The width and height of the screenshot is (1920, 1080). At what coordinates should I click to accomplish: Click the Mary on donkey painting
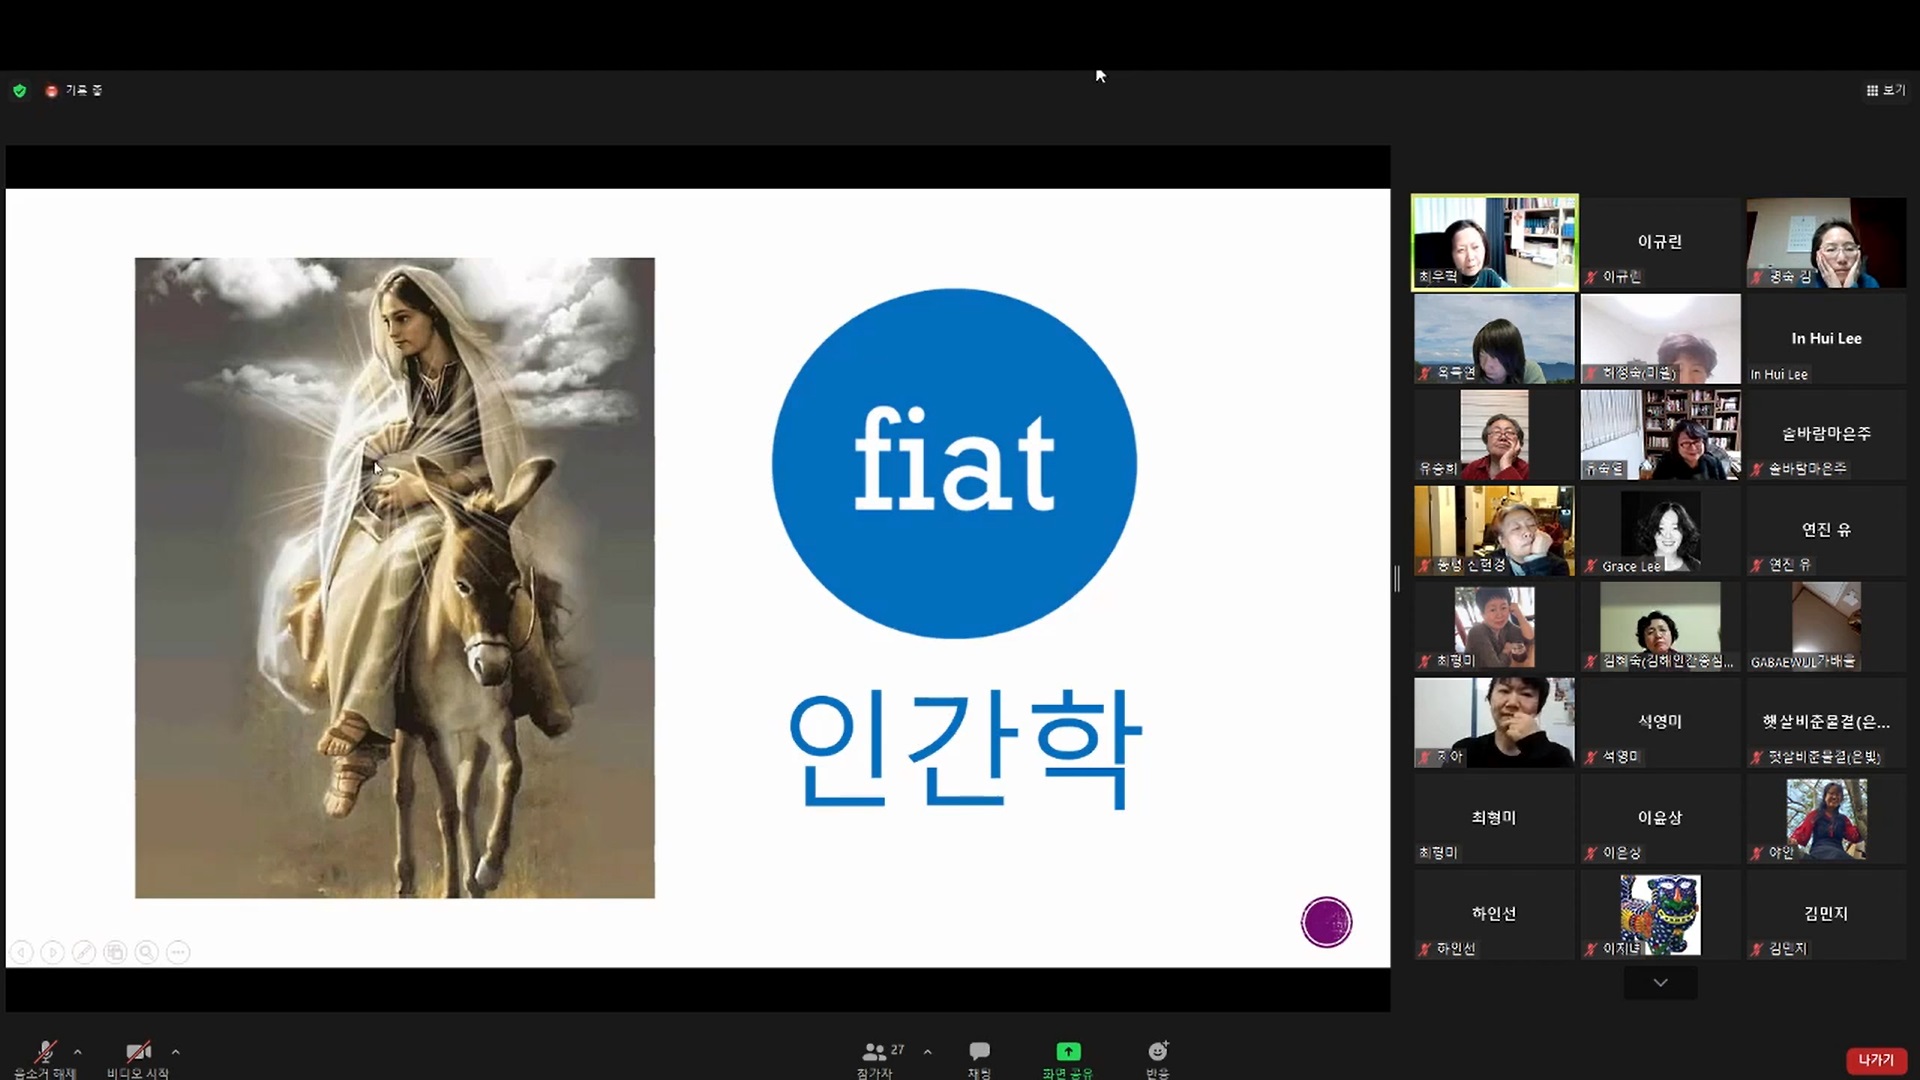395,578
